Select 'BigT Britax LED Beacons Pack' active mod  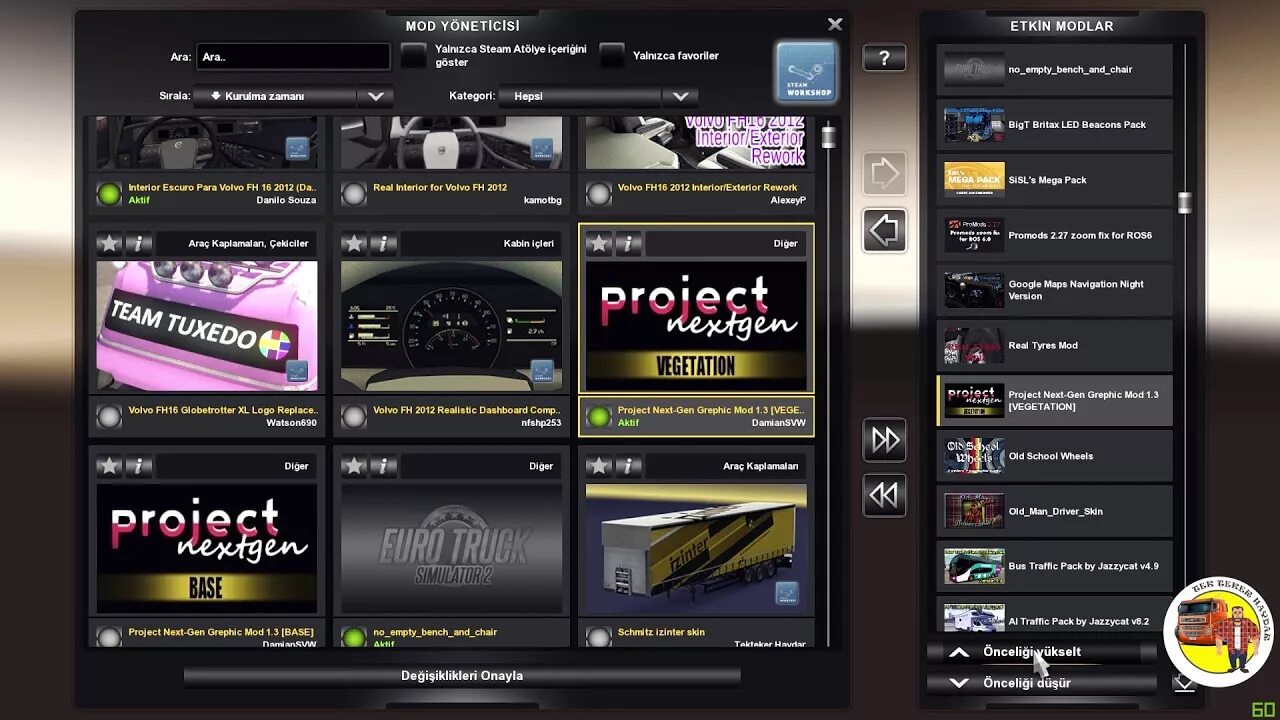click(1055, 125)
